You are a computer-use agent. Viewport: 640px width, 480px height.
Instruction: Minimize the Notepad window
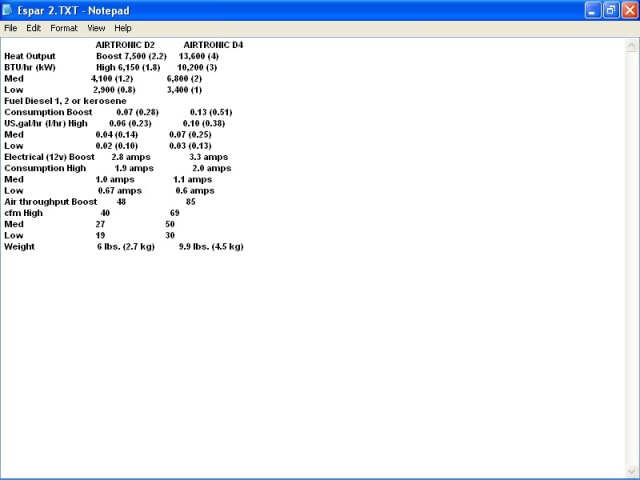pyautogui.click(x=593, y=10)
